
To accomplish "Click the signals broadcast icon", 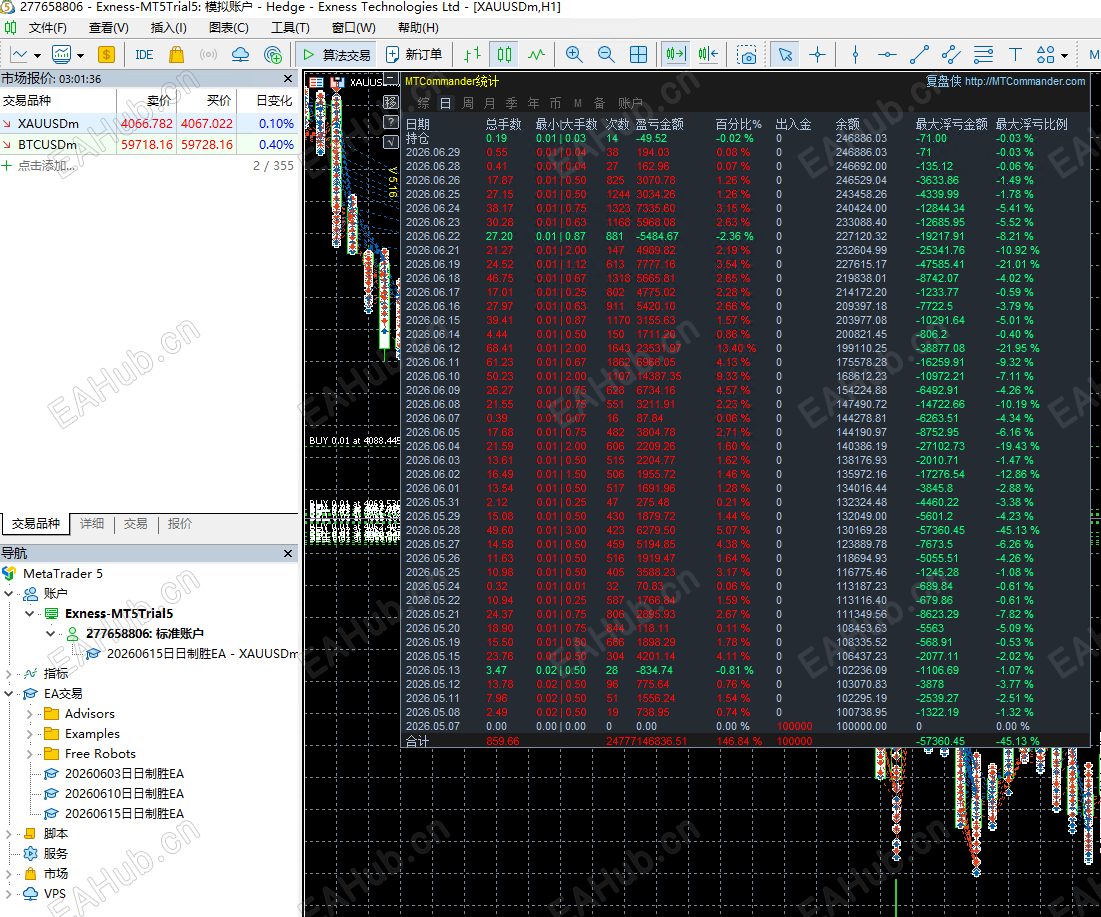I will [x=208, y=55].
